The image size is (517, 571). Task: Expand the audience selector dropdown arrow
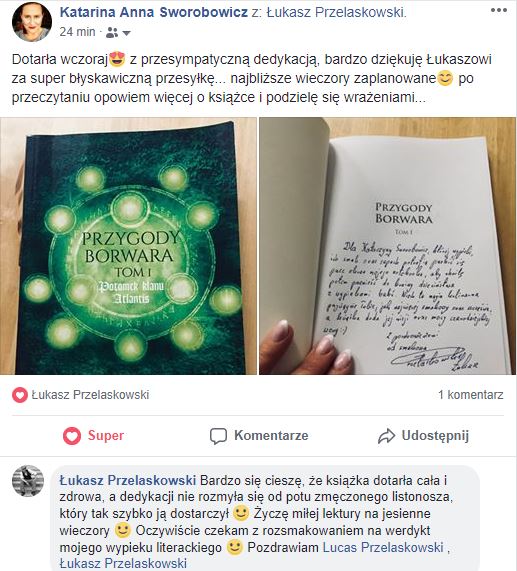click(x=126, y=33)
